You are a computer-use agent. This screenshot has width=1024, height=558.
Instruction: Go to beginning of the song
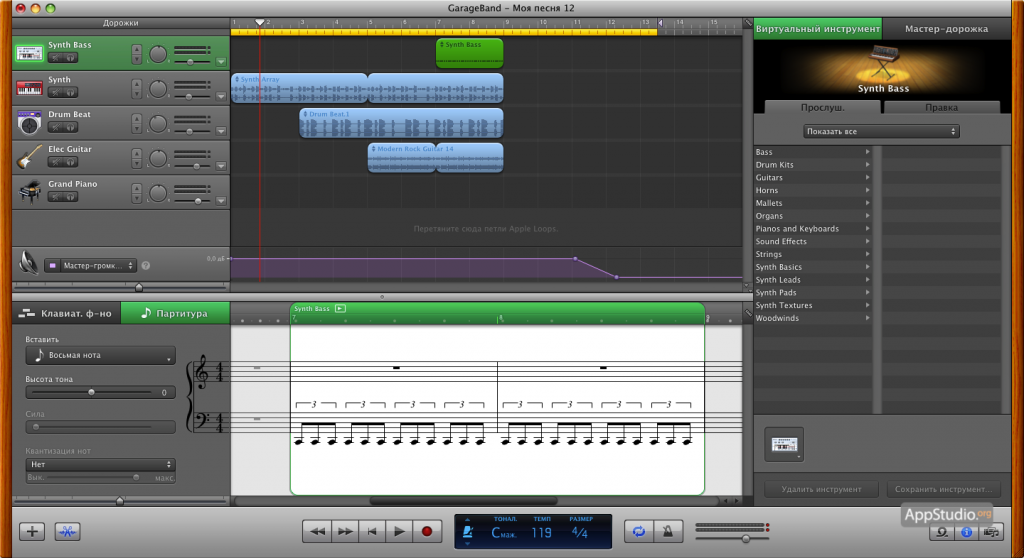coord(372,532)
